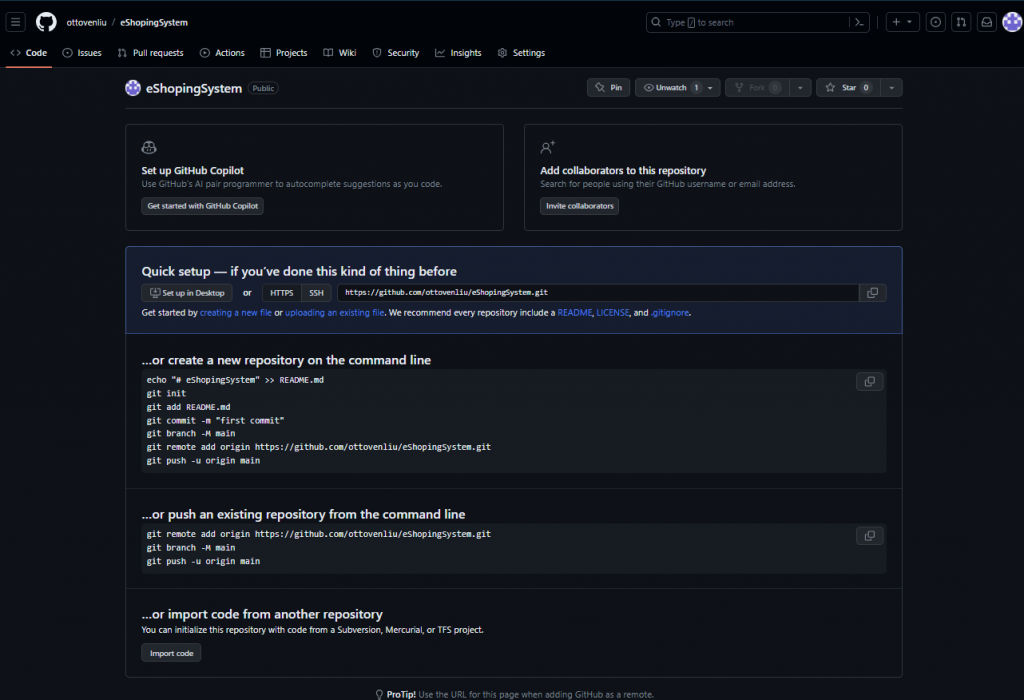Viewport: 1024px width, 700px height.
Task: Open the issues icon in top header
Action: coord(935,22)
